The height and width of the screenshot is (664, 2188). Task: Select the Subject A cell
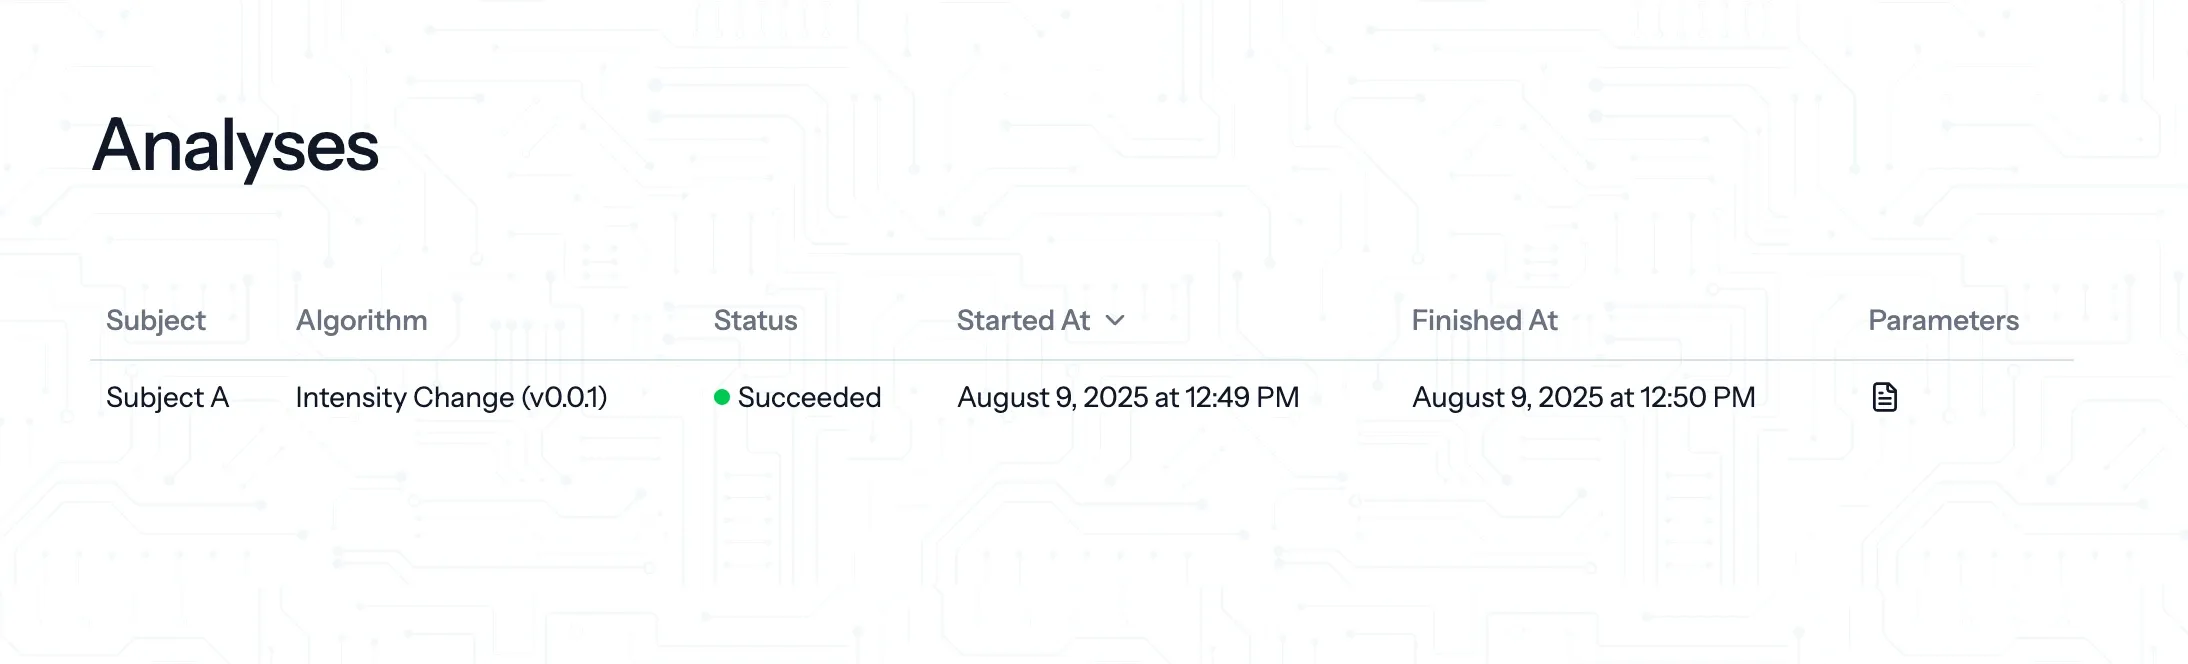pyautogui.click(x=167, y=397)
